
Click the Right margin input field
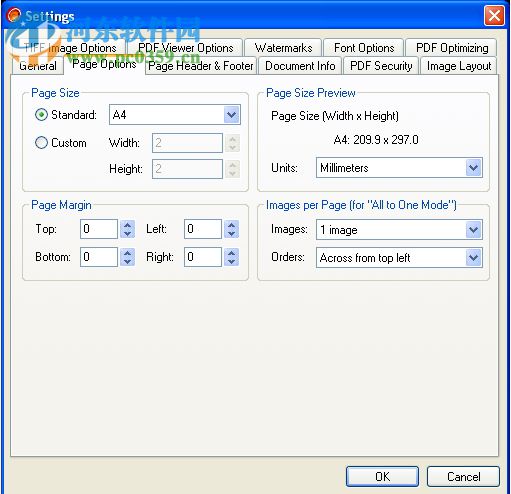click(x=203, y=257)
